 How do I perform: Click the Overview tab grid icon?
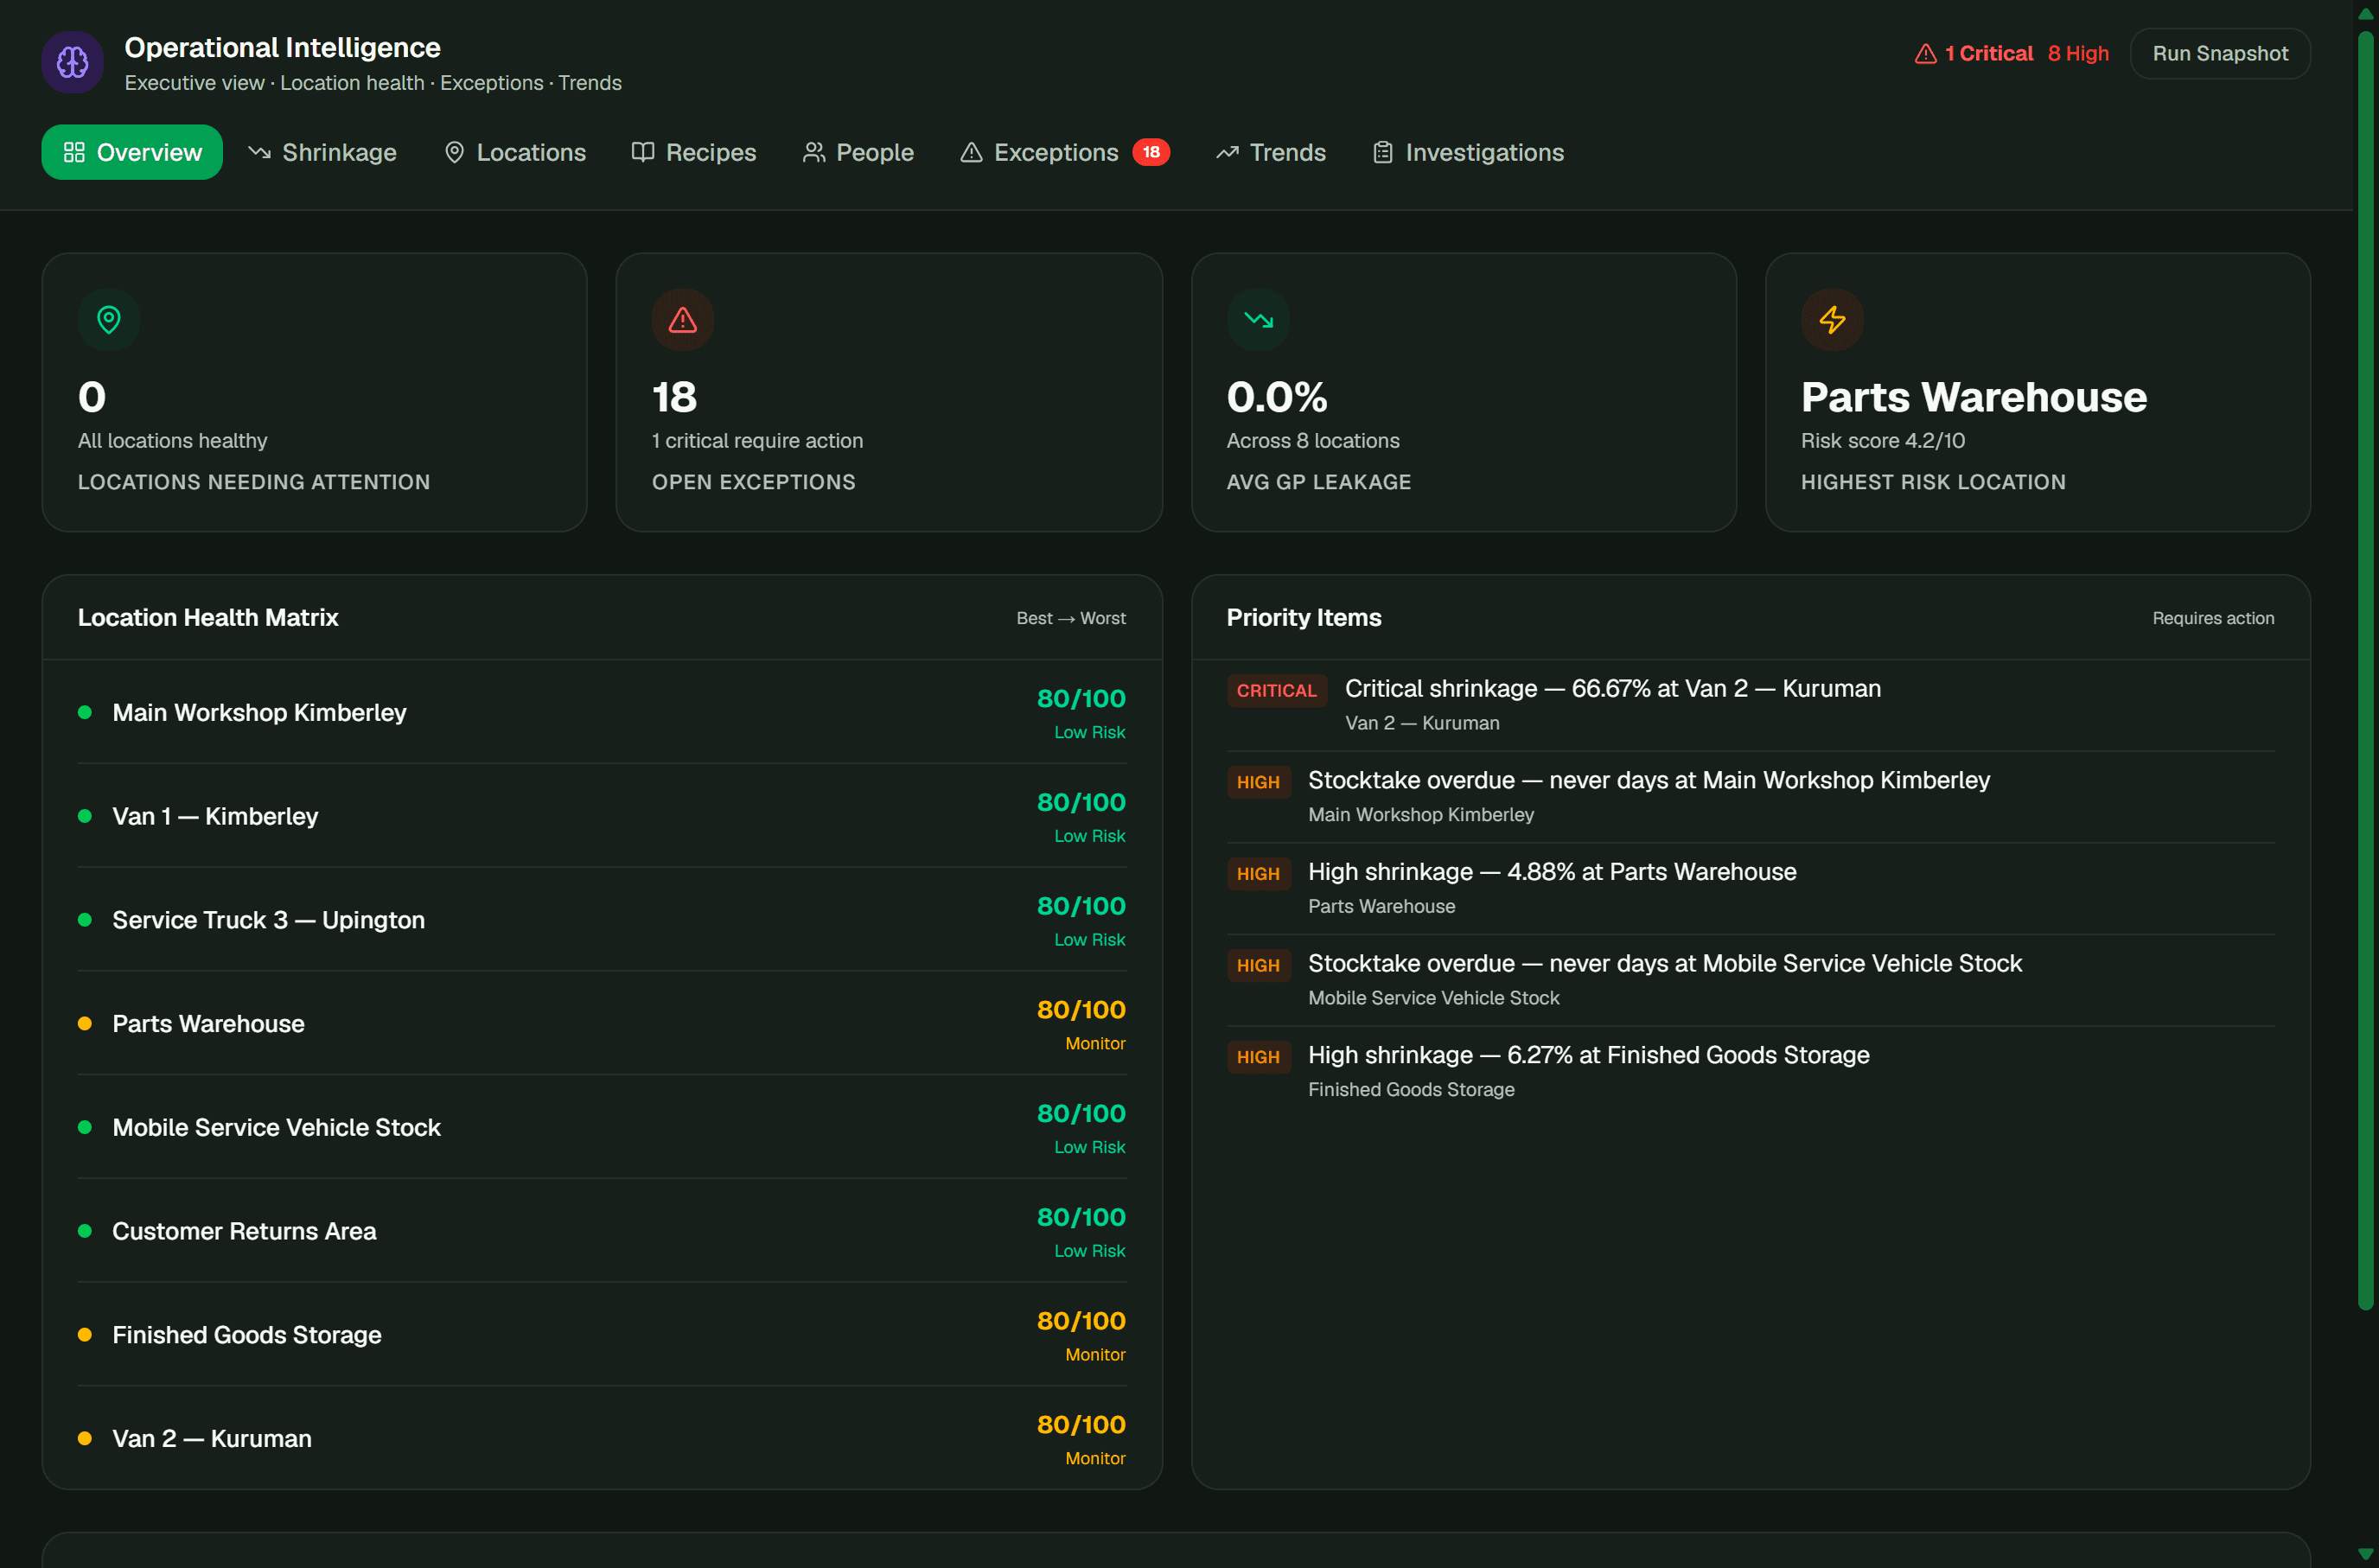[74, 152]
